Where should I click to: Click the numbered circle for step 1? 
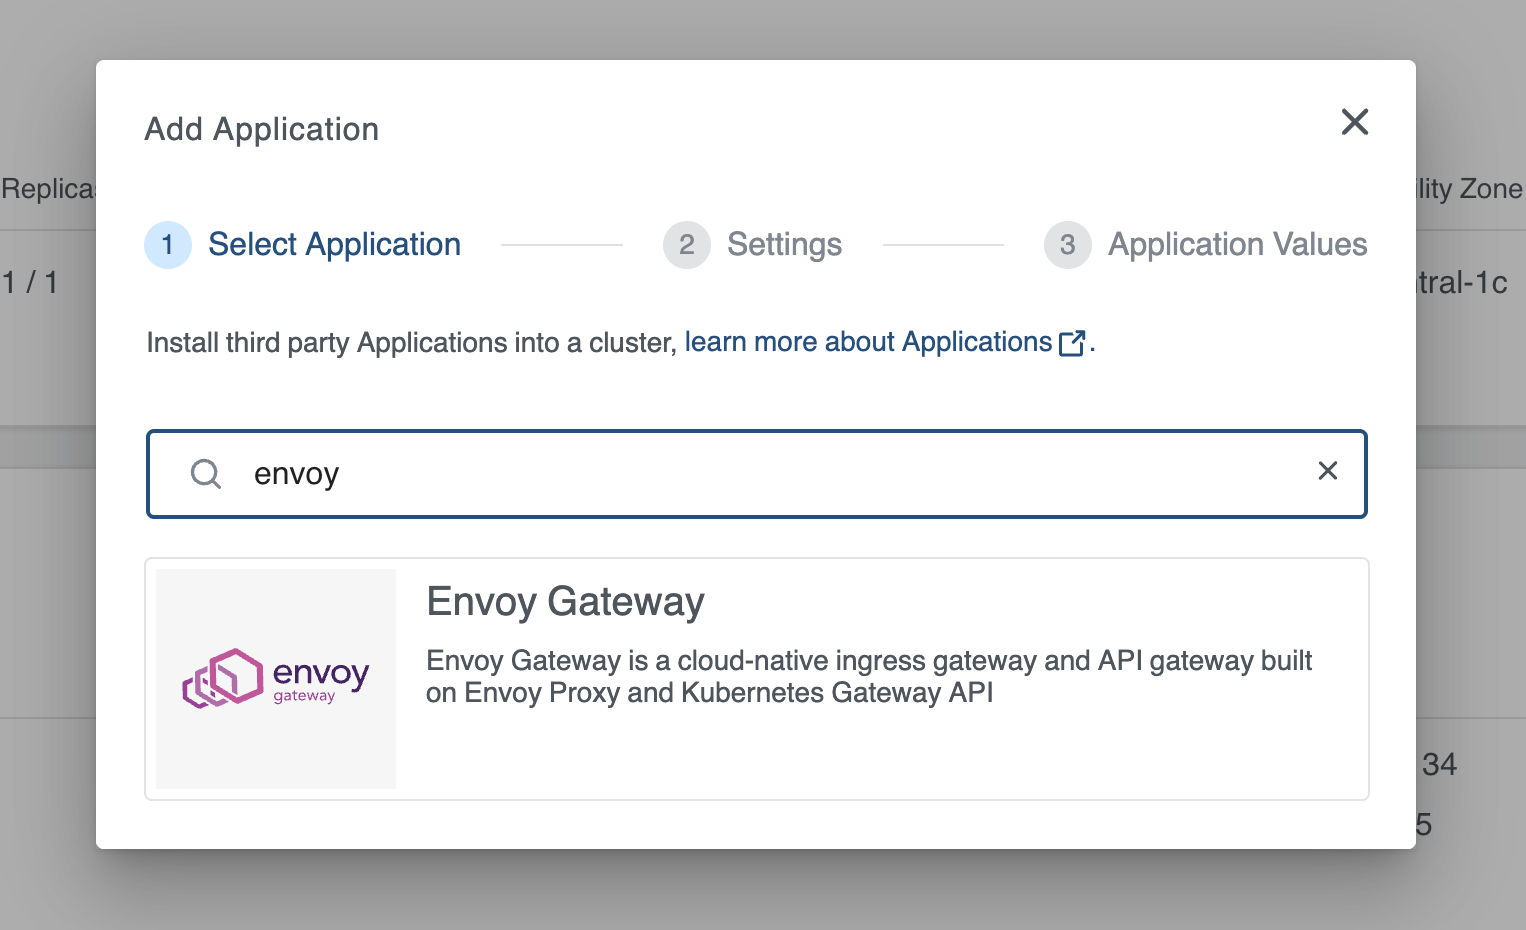click(x=167, y=244)
